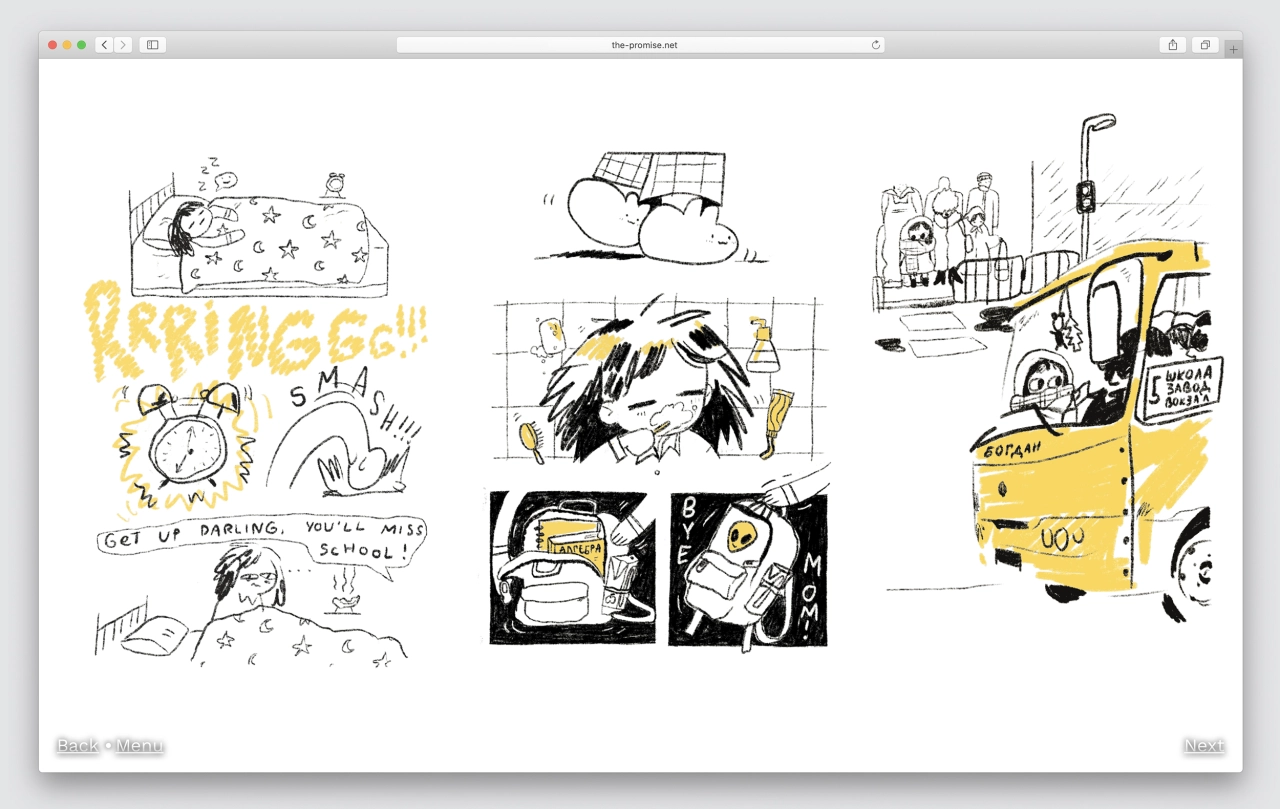1280x809 pixels.
Task: Click the ringing alarm clock drawing
Action: click(186, 446)
